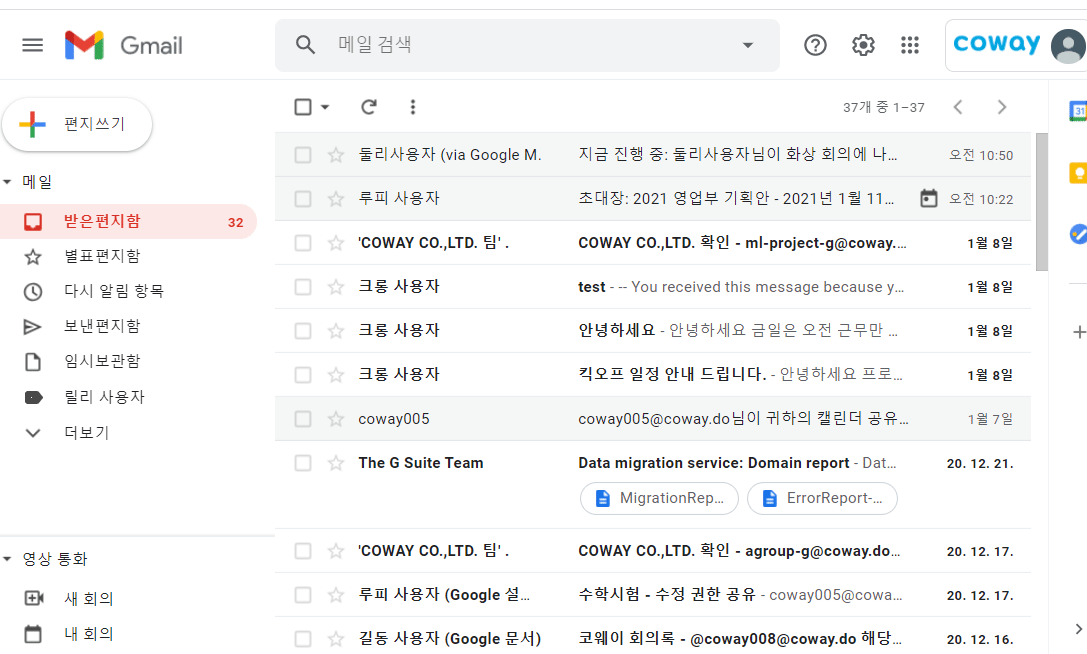Collapse the 영상 통화 section
Viewport: 1087px width, 654px height.
(8, 559)
